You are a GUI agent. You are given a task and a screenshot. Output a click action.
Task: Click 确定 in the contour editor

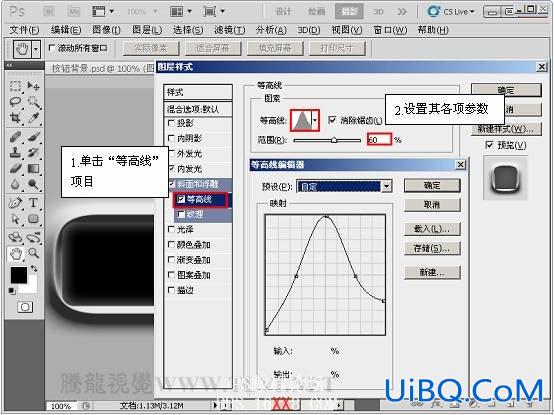point(432,185)
